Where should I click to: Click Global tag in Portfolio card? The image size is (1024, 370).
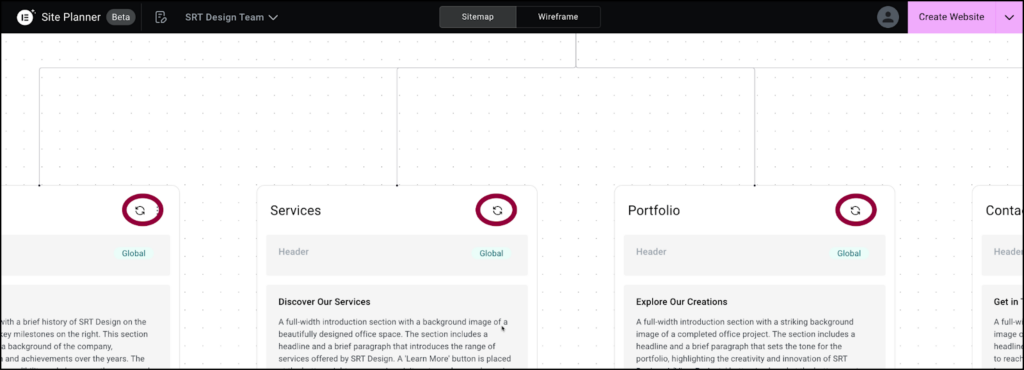(849, 253)
